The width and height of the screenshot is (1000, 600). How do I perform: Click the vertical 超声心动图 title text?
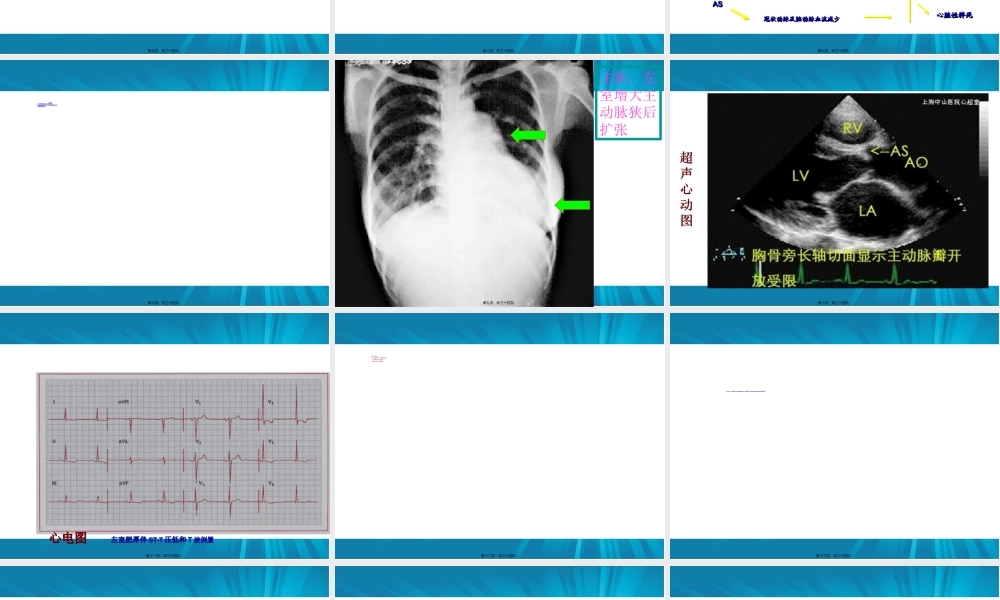coord(686,189)
